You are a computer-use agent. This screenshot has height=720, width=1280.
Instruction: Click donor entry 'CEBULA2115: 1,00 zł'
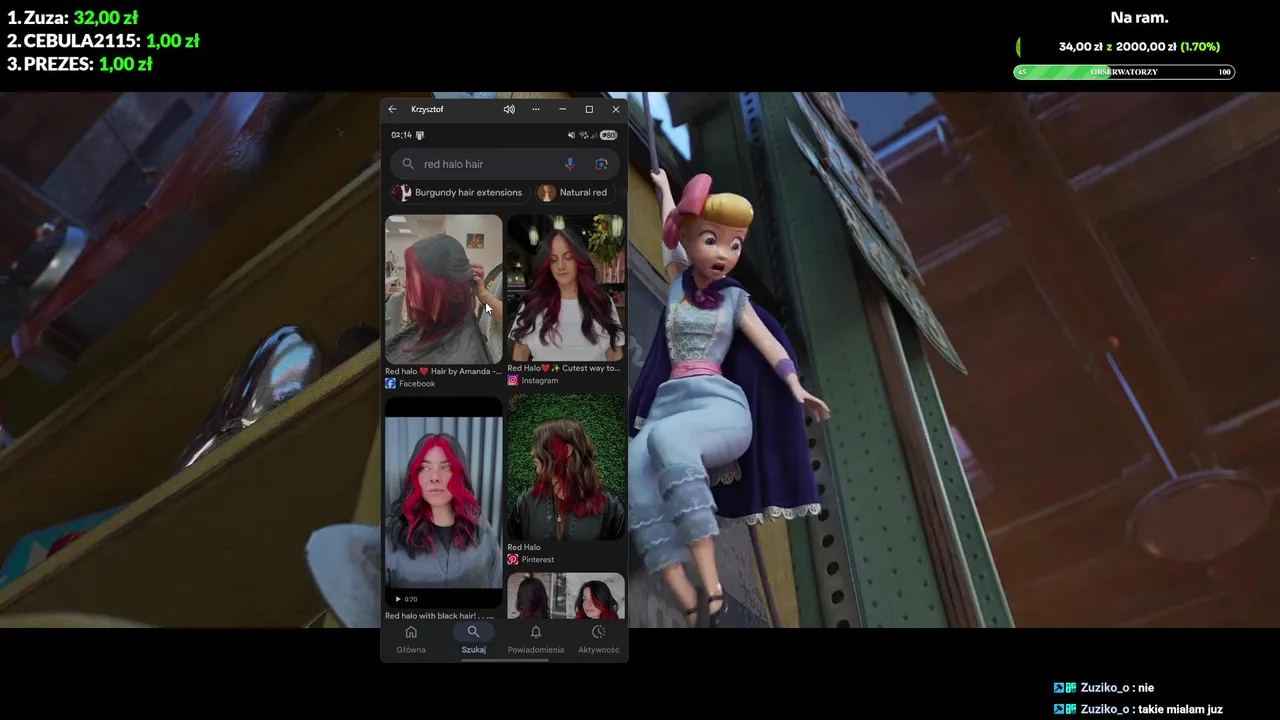(x=103, y=41)
